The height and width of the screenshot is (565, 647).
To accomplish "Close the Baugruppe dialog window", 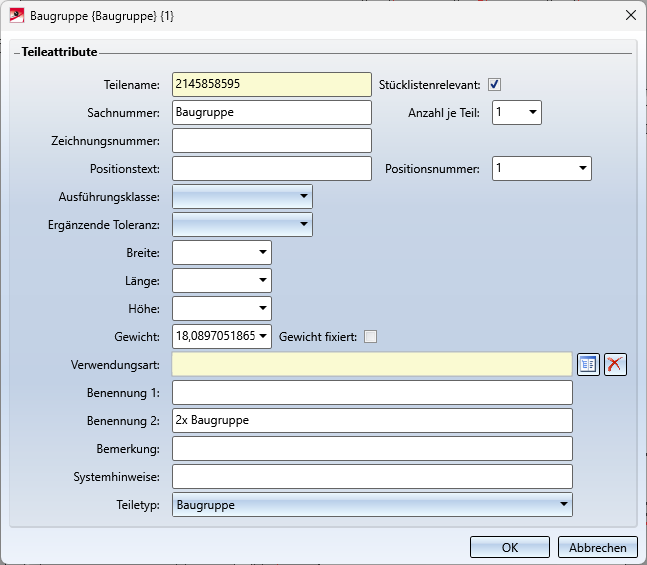I will click(630, 15).
